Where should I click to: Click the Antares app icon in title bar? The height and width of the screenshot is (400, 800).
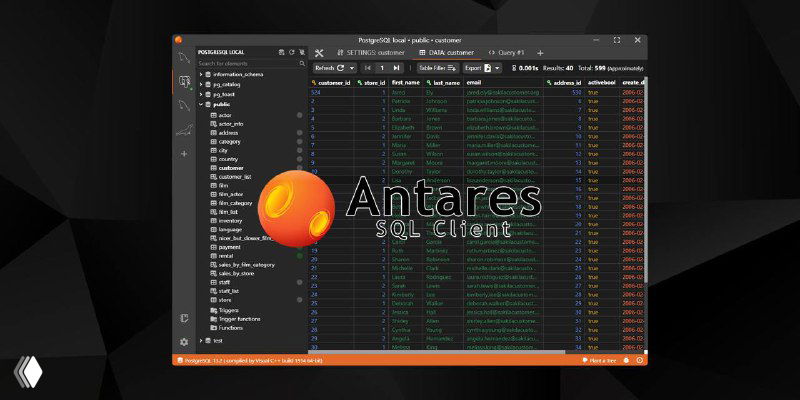(x=178, y=40)
